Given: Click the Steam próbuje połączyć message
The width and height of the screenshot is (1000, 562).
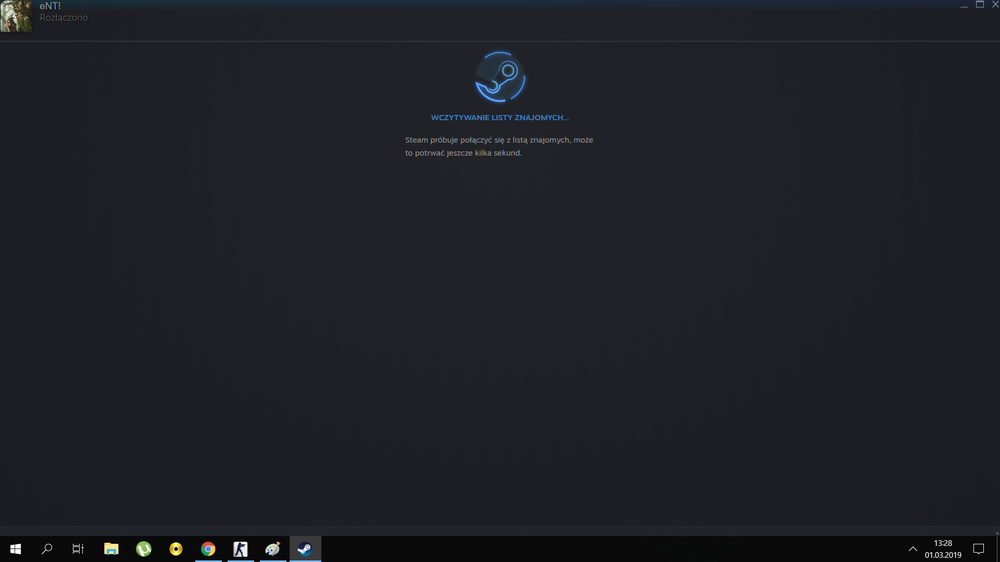Looking at the screenshot, I should (499, 146).
